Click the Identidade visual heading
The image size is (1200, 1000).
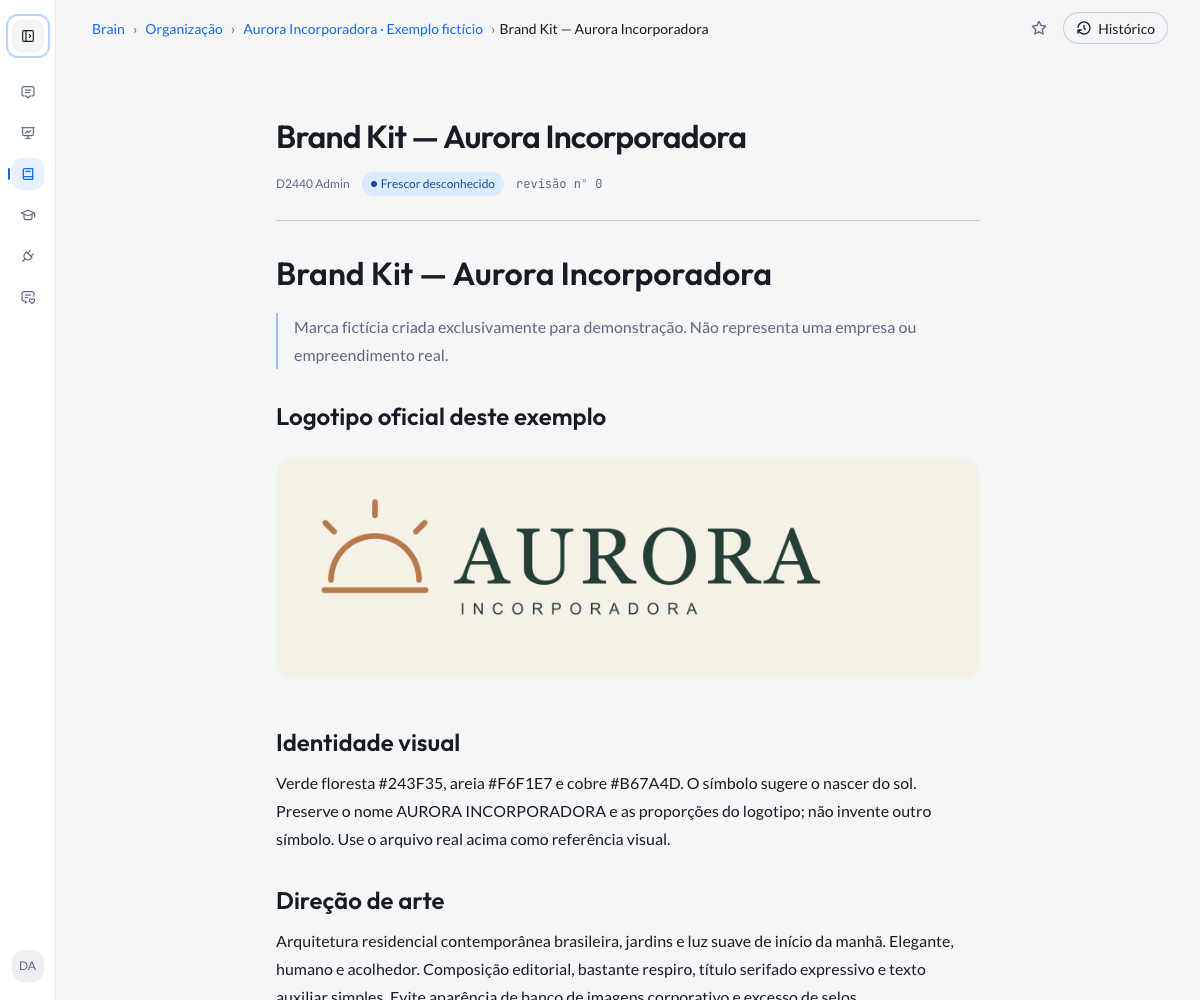(x=368, y=743)
